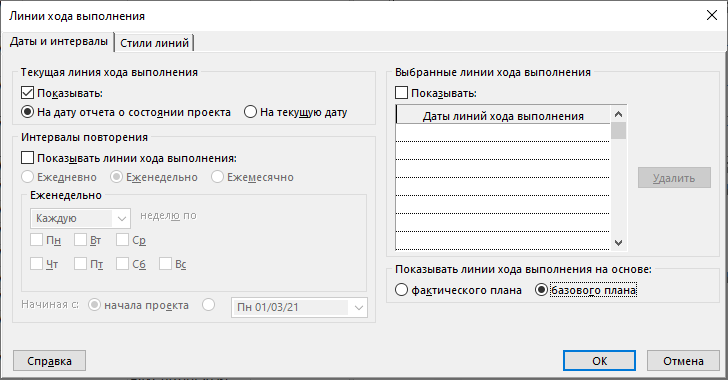This screenshot has height=380, width=728.
Task: Open help with the Справка button
Action: click(49, 361)
